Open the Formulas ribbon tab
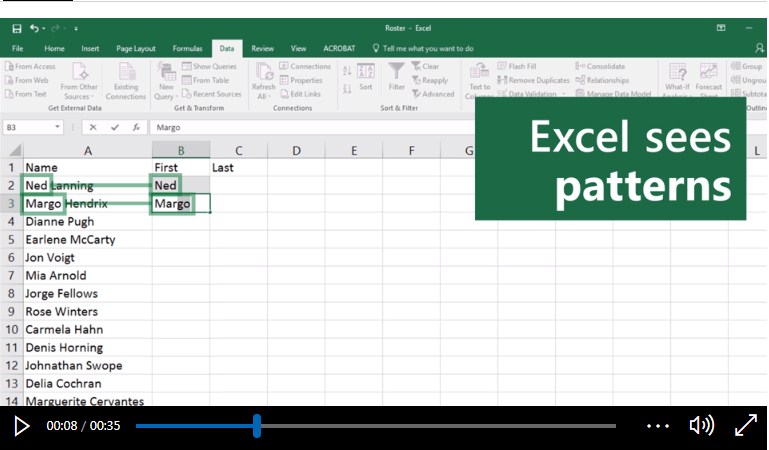 187,49
